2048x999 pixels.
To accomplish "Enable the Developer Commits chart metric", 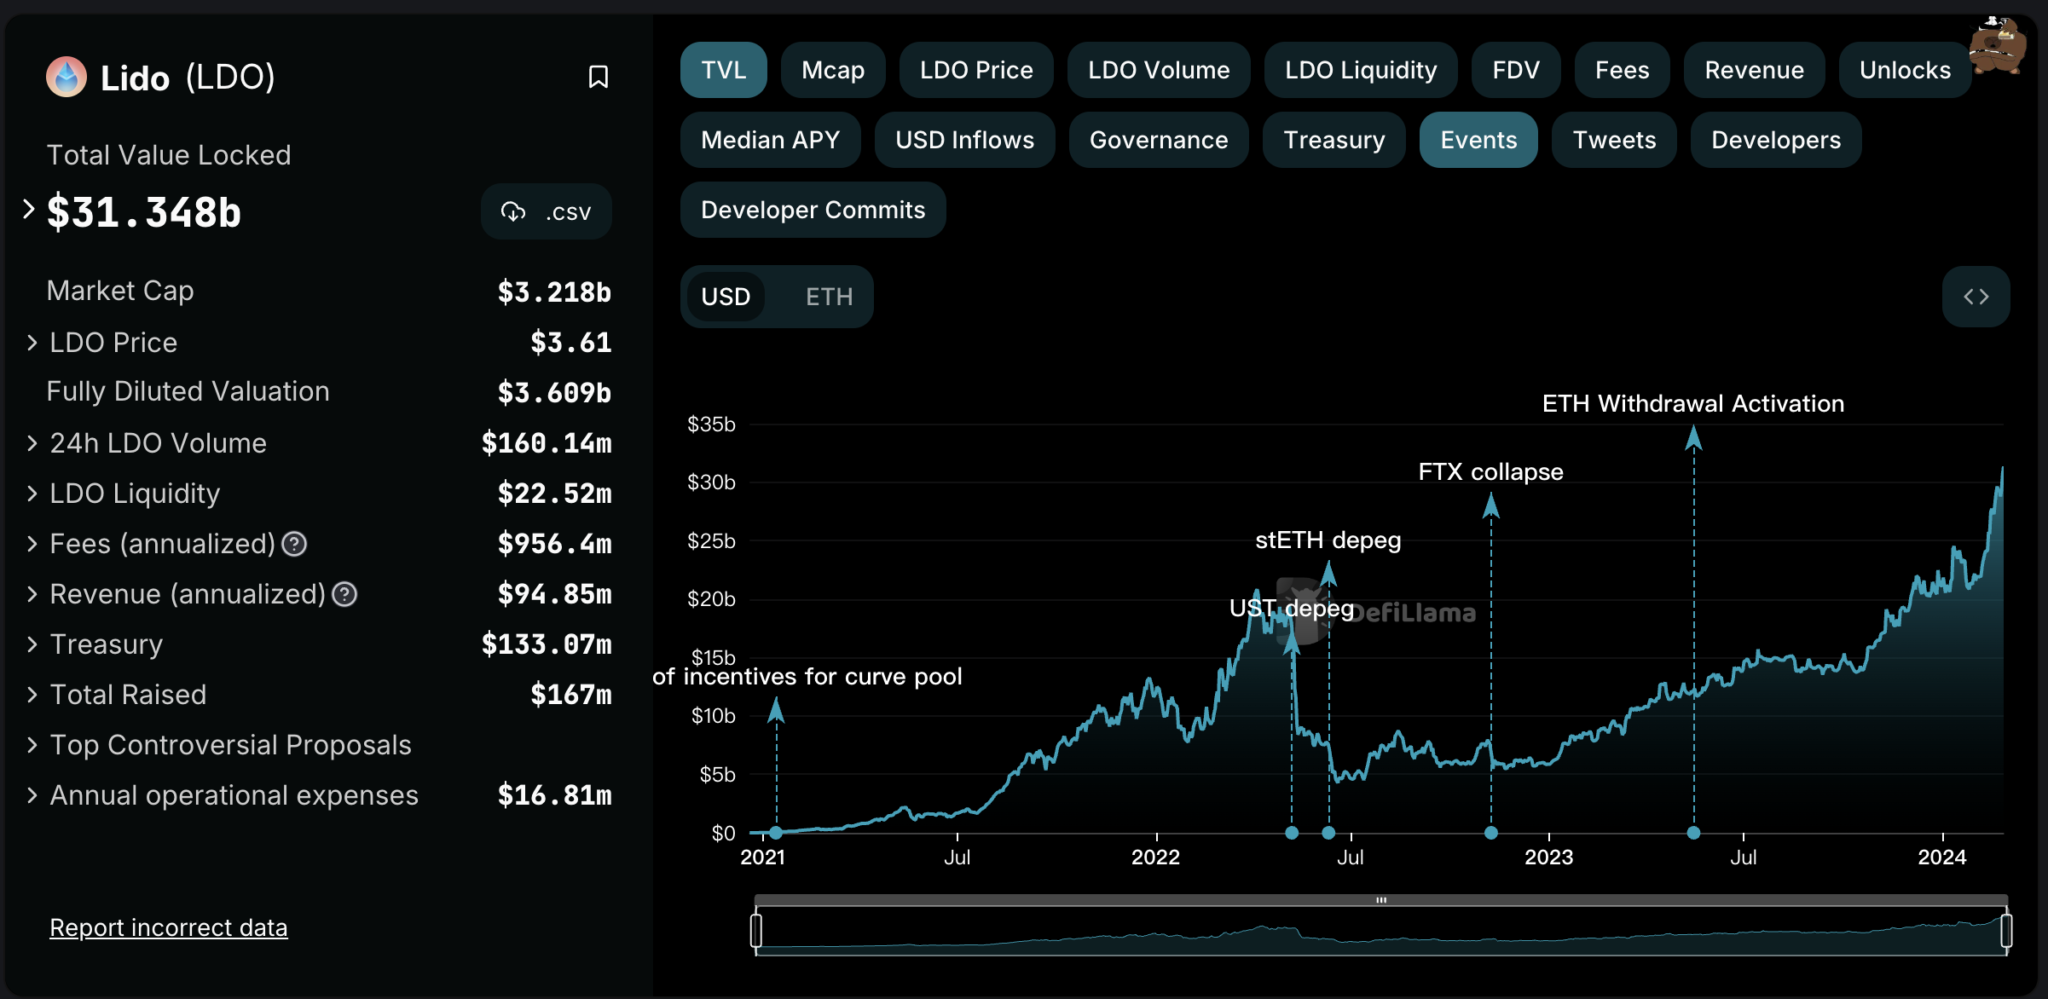I will (x=813, y=210).
